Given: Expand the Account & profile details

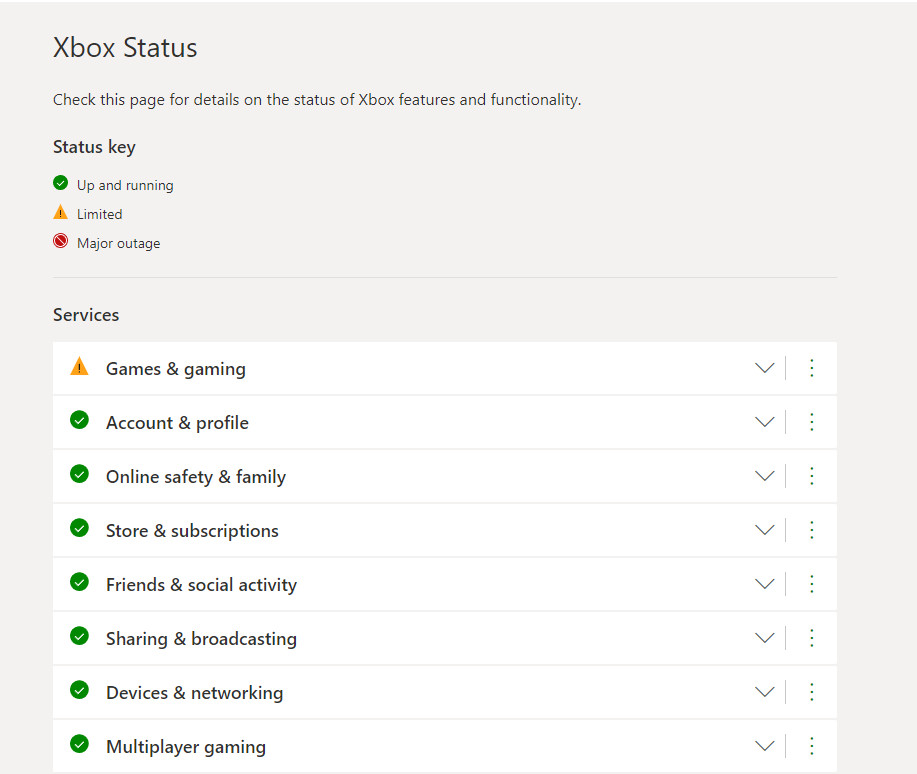Looking at the screenshot, I should click(x=765, y=422).
